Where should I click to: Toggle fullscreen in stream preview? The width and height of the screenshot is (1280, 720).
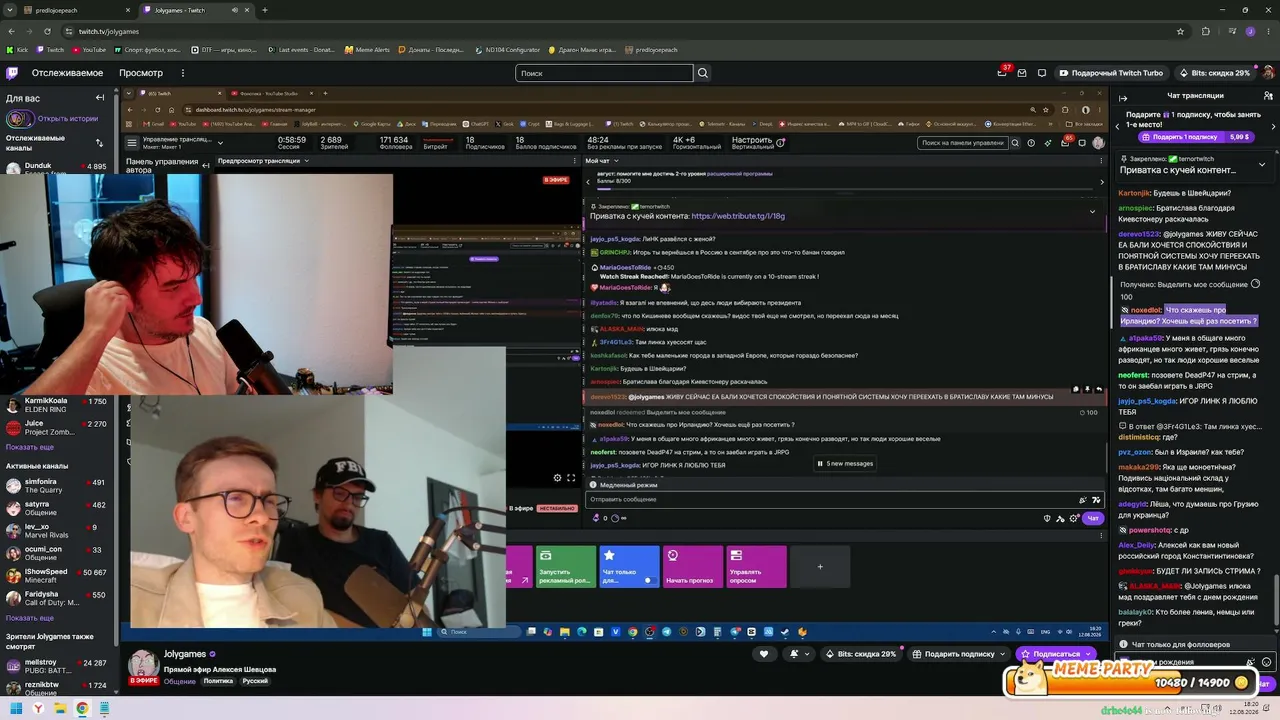pyautogui.click(x=571, y=478)
